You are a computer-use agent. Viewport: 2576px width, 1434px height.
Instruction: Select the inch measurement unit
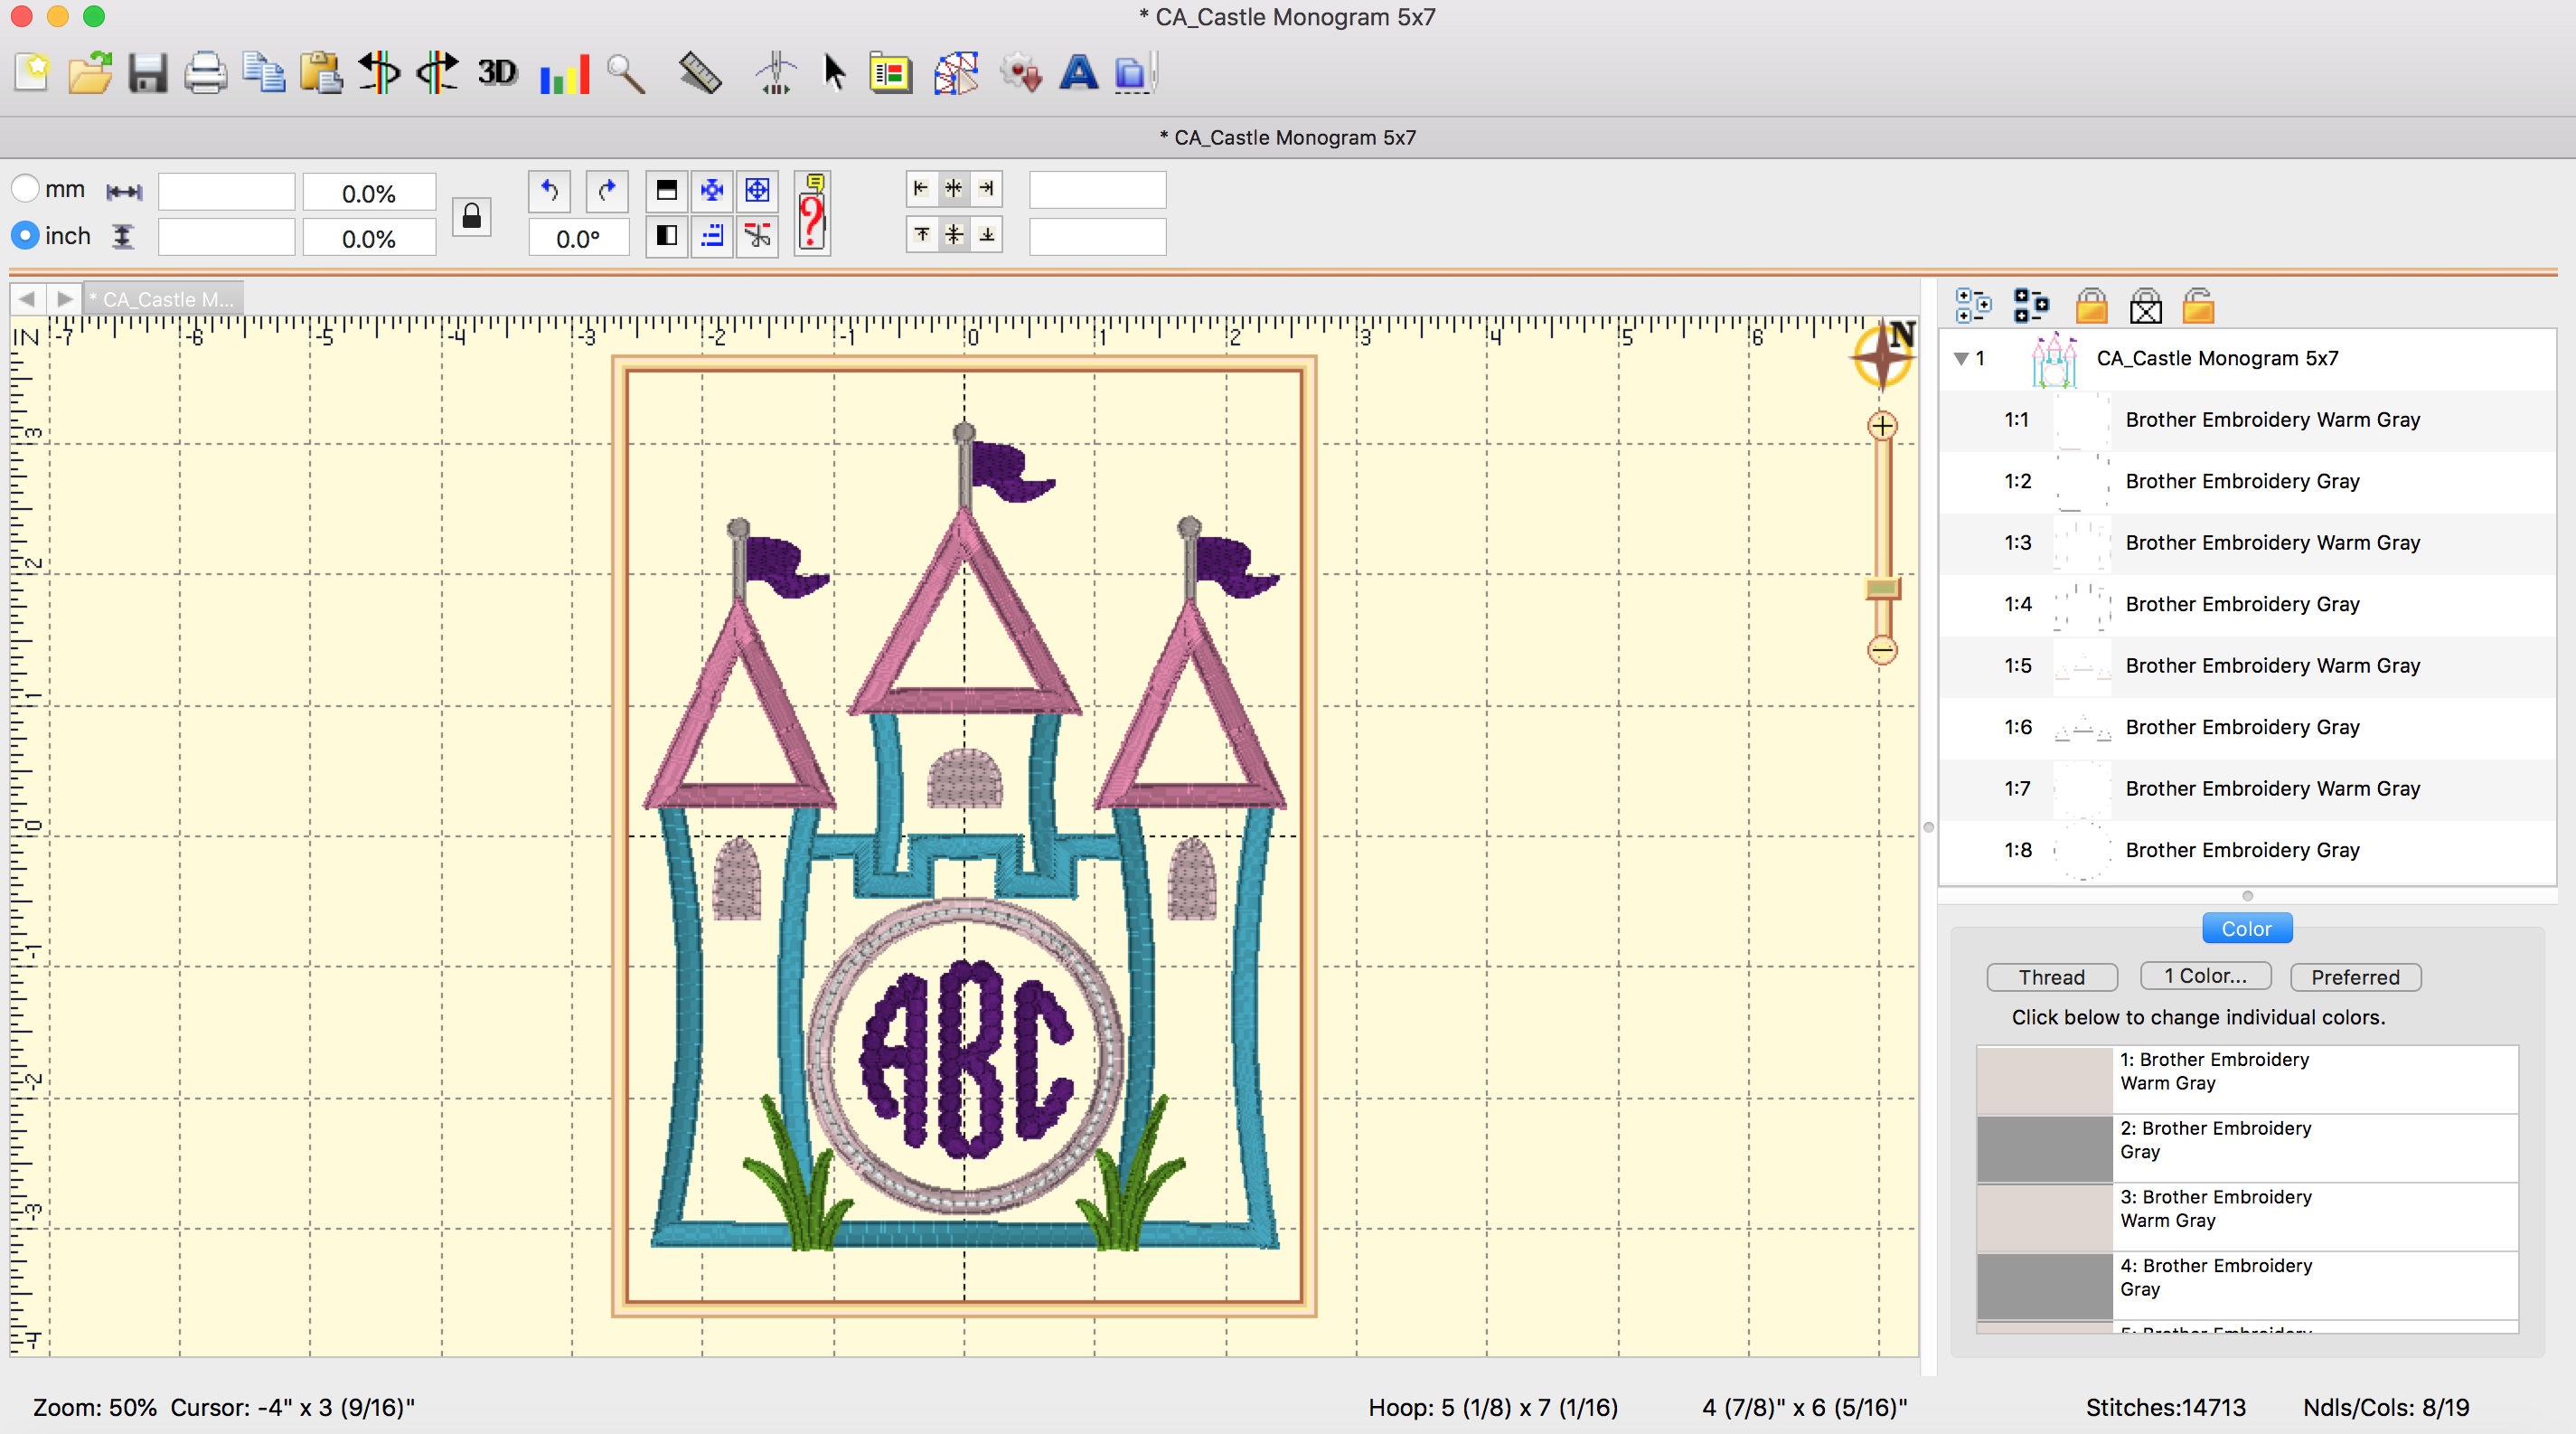[26, 236]
